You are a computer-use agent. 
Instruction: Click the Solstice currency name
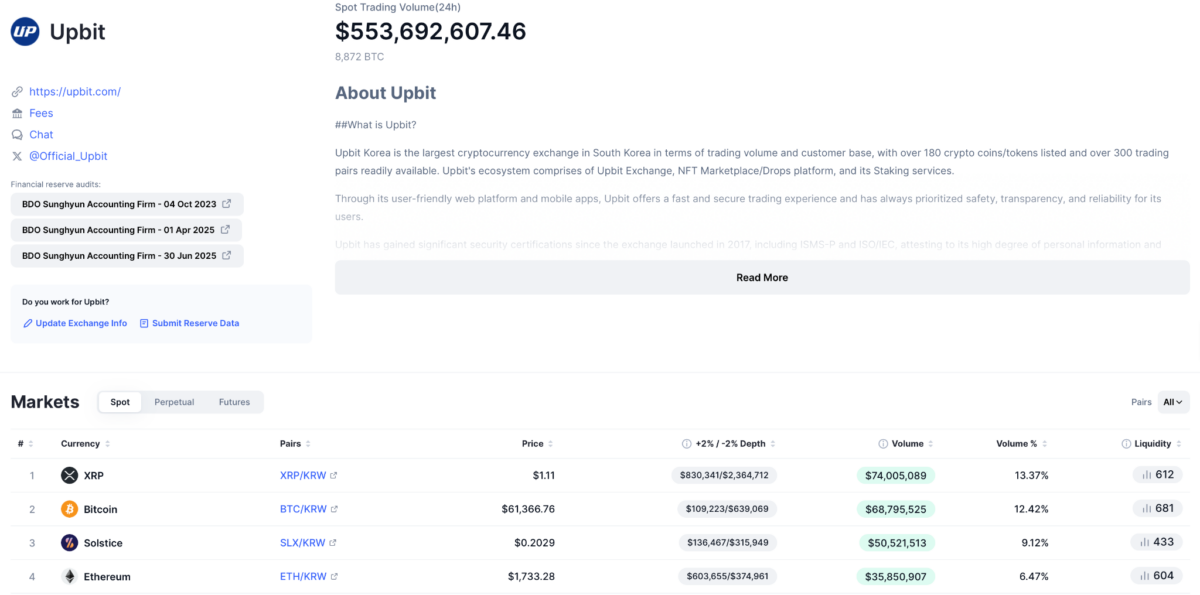(x=103, y=543)
